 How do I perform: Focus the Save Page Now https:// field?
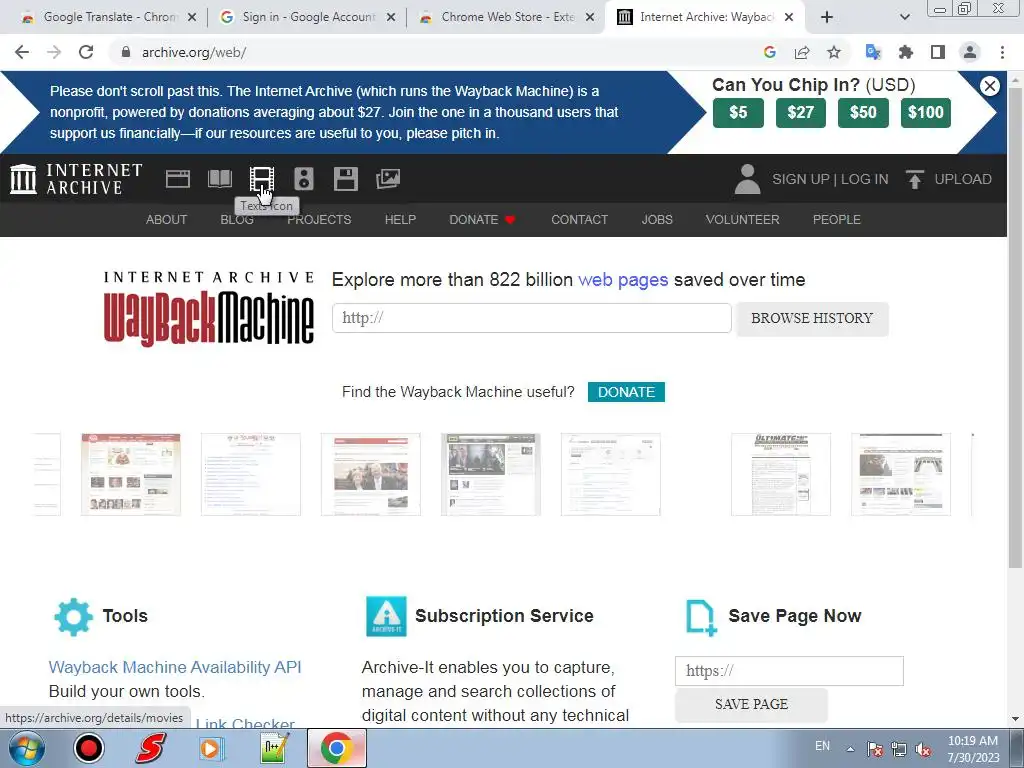[x=789, y=671]
